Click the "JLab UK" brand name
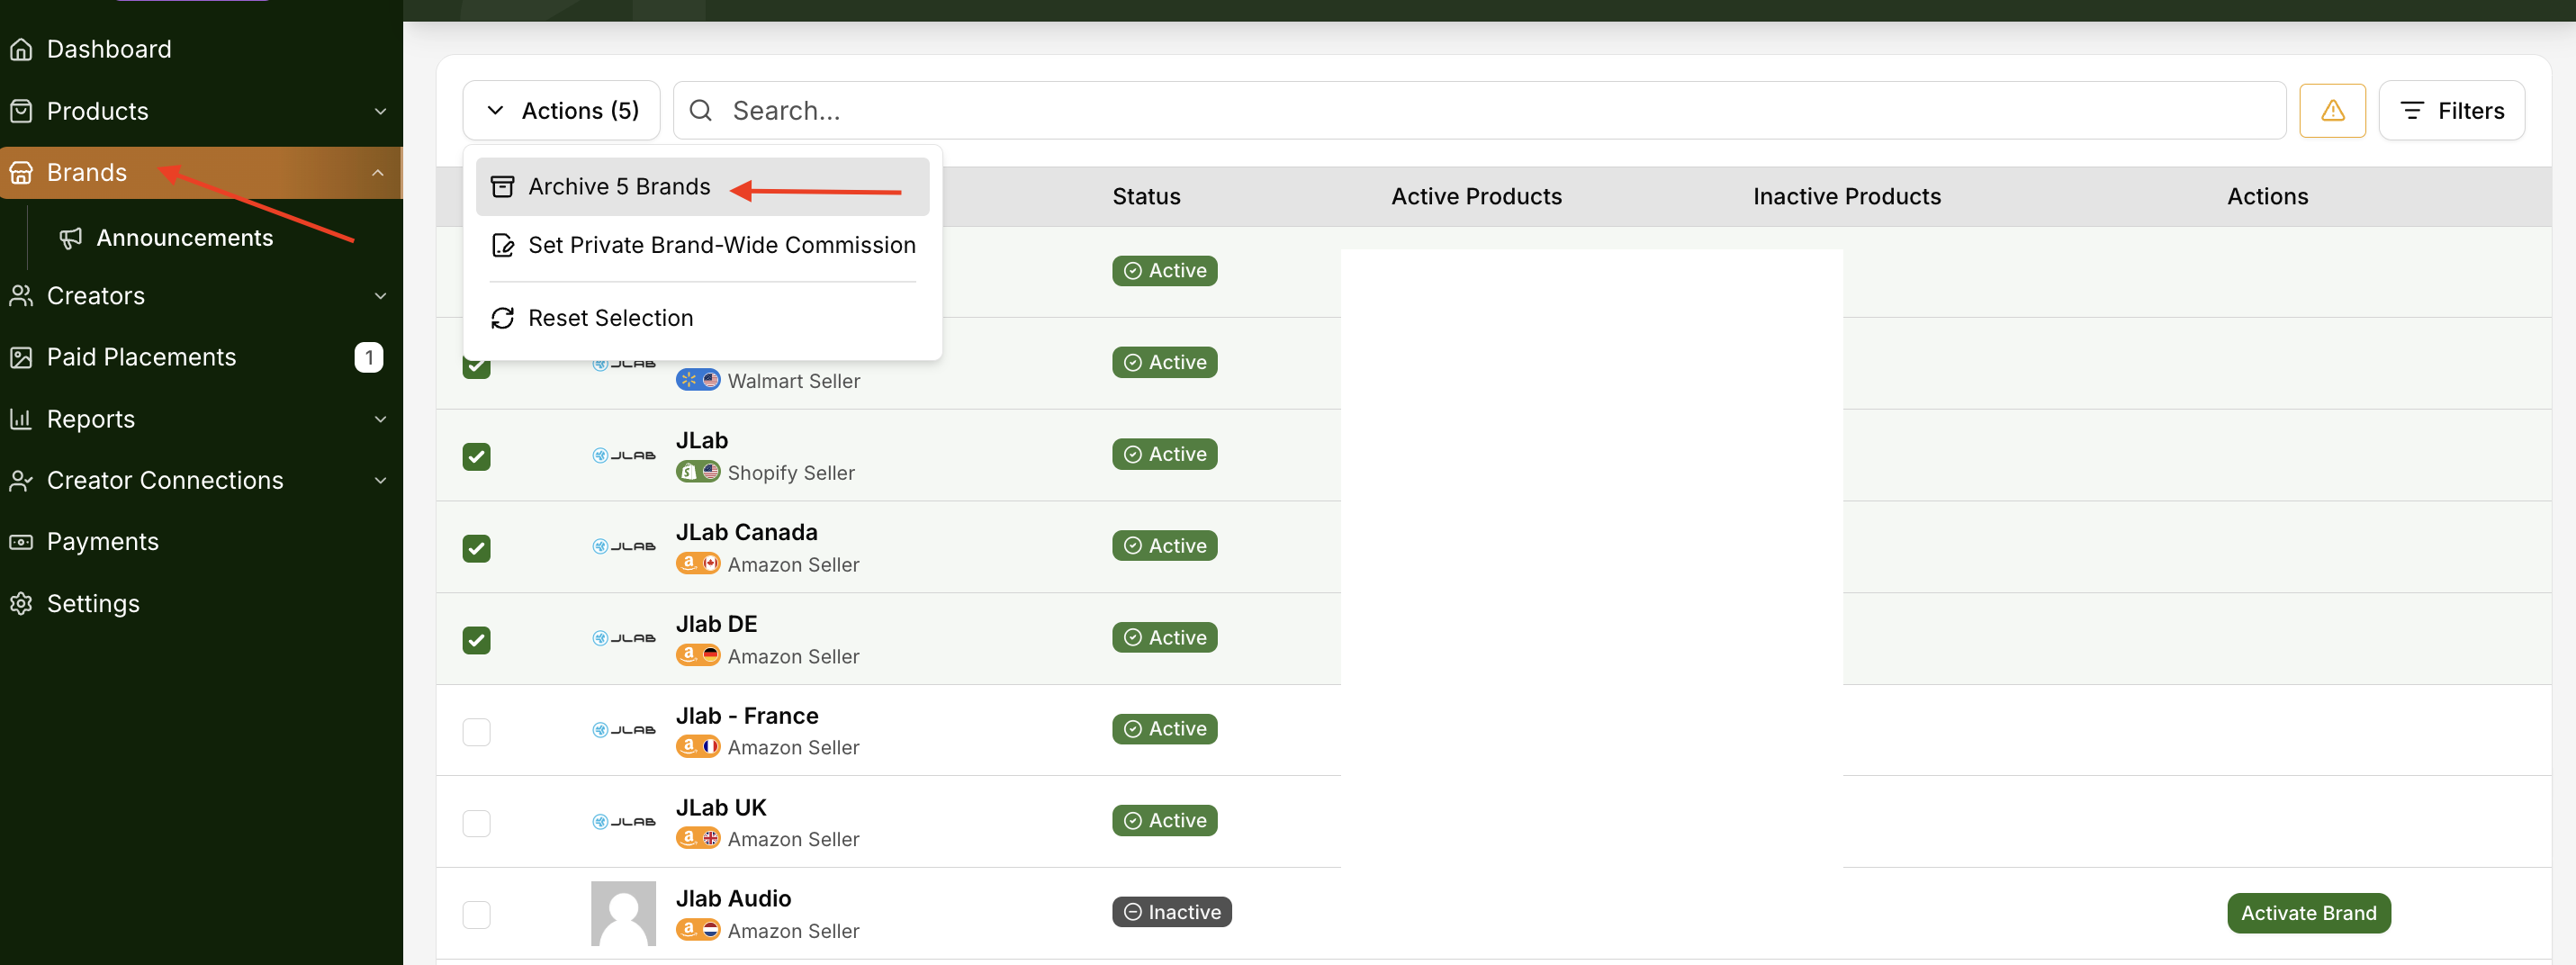Image resolution: width=2576 pixels, height=965 pixels. coord(721,807)
